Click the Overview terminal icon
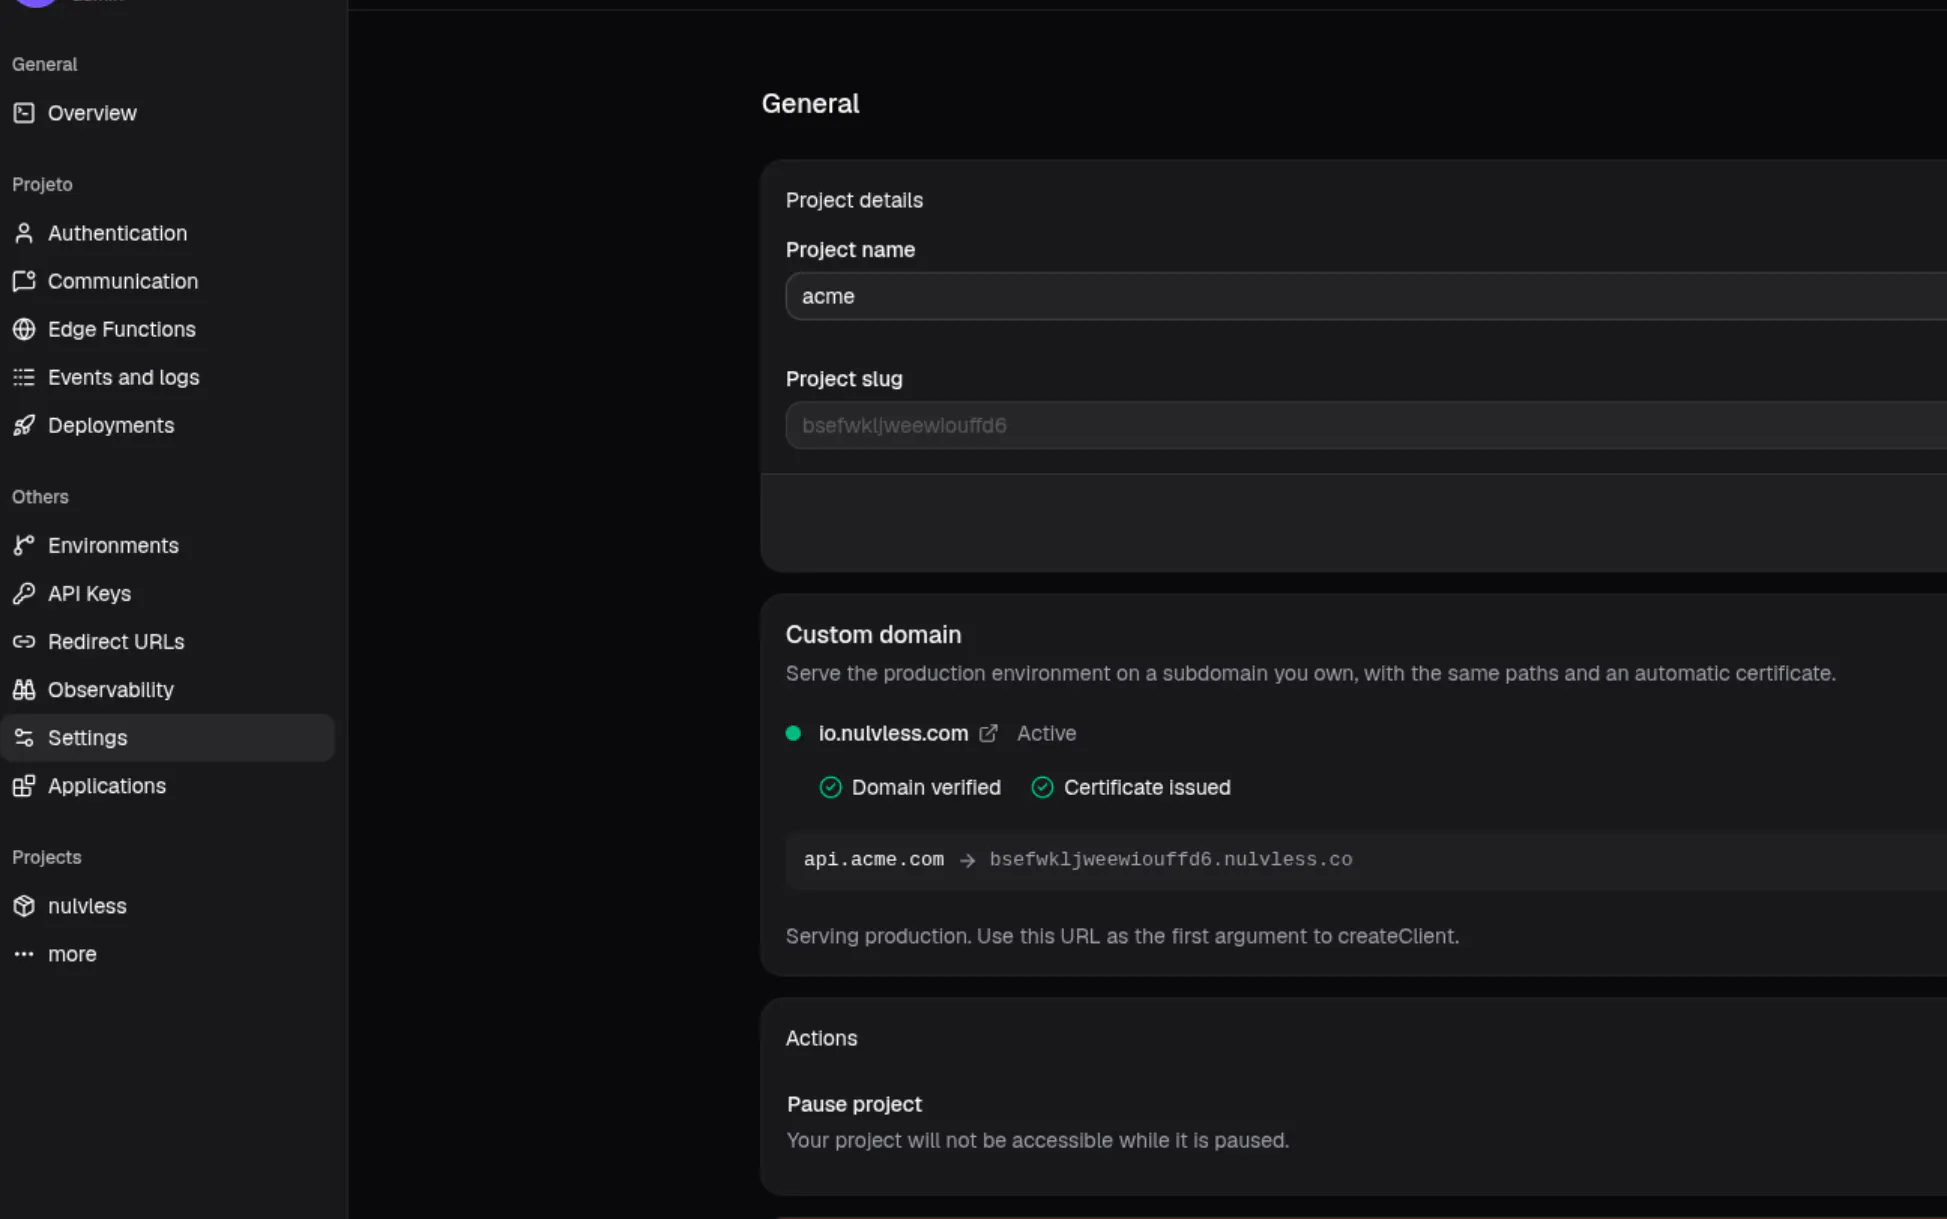1947x1219 pixels. click(x=24, y=113)
